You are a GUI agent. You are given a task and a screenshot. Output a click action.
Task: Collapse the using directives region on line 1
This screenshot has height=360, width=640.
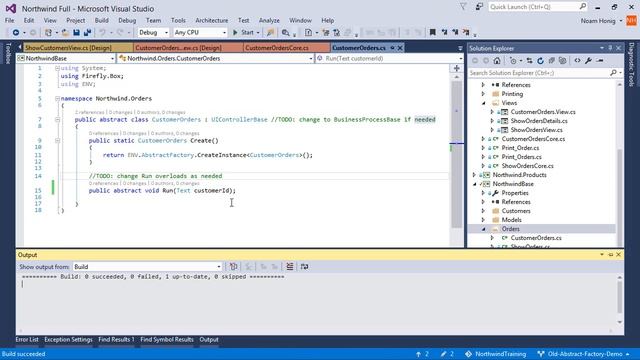tap(58, 68)
